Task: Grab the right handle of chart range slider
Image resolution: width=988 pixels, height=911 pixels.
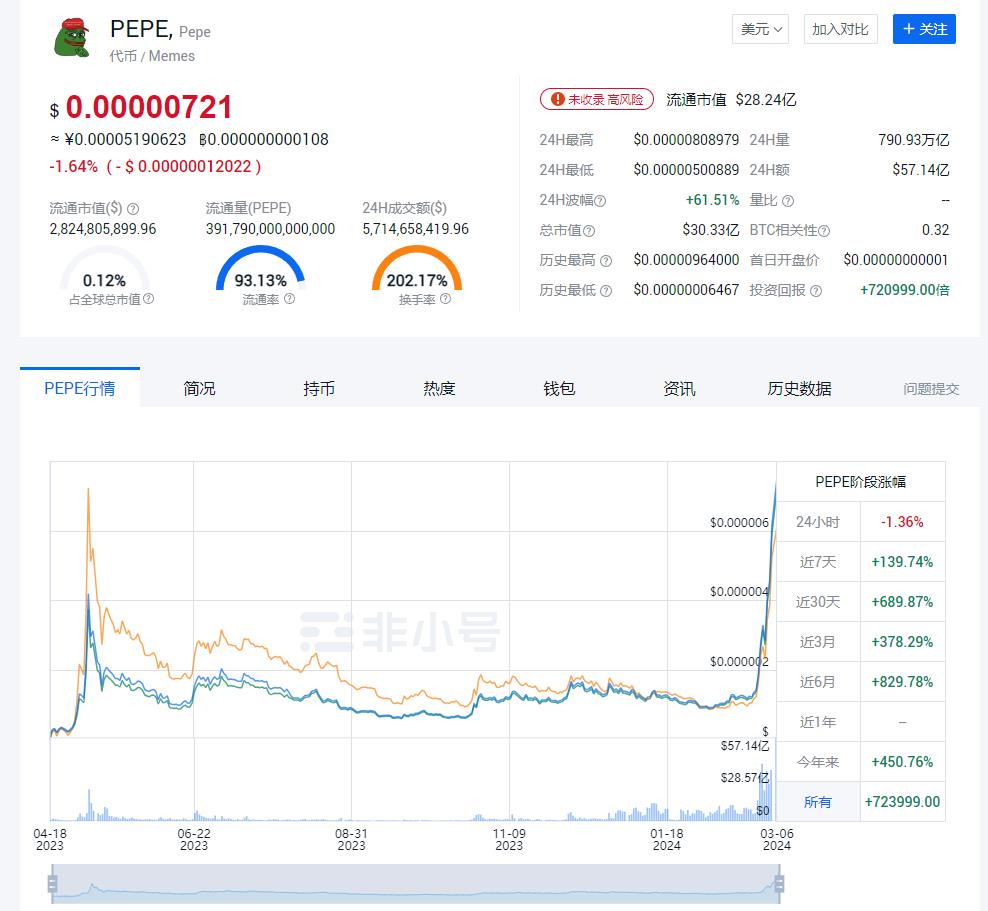Action: [x=779, y=884]
